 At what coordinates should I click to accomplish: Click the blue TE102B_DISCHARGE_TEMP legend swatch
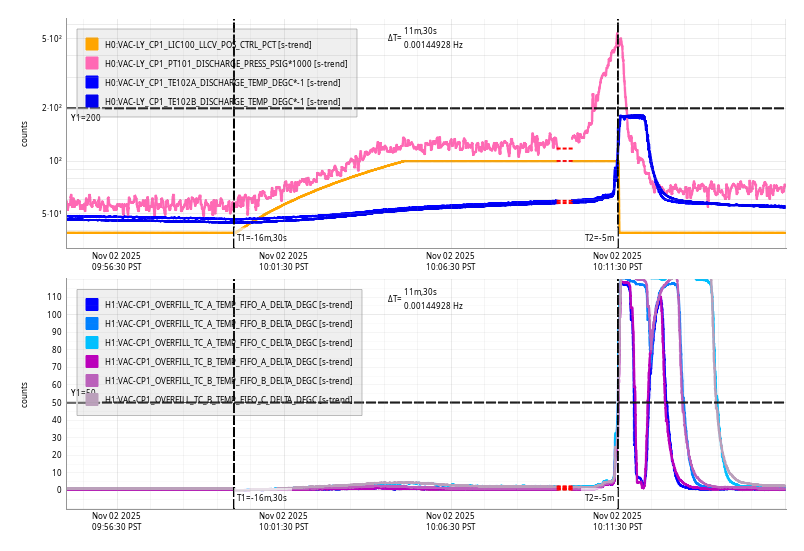coord(92,101)
